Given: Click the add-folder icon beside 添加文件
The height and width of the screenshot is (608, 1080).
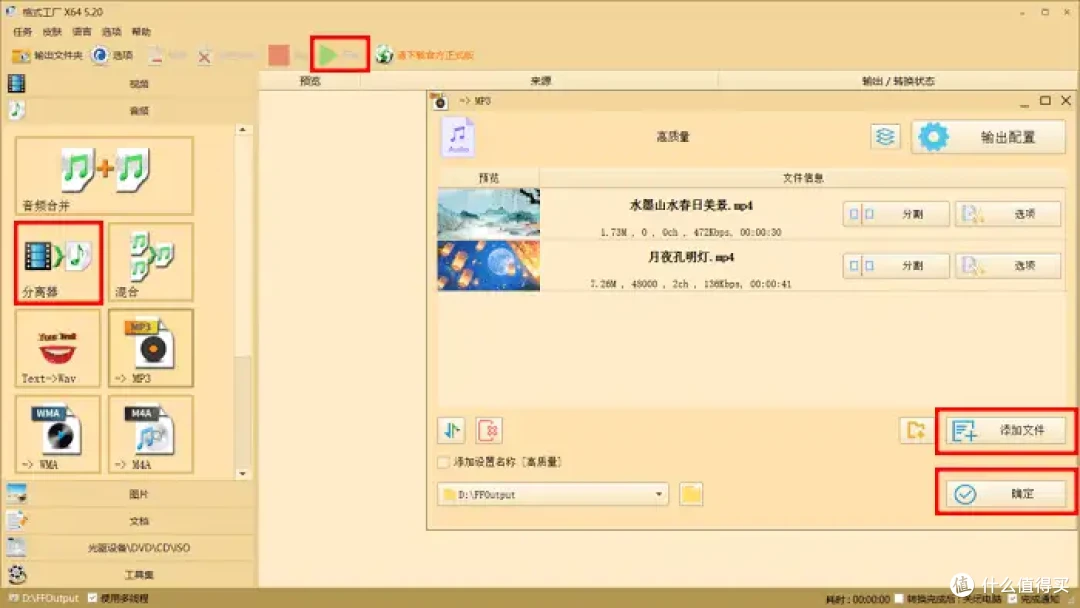Looking at the screenshot, I should point(915,430).
